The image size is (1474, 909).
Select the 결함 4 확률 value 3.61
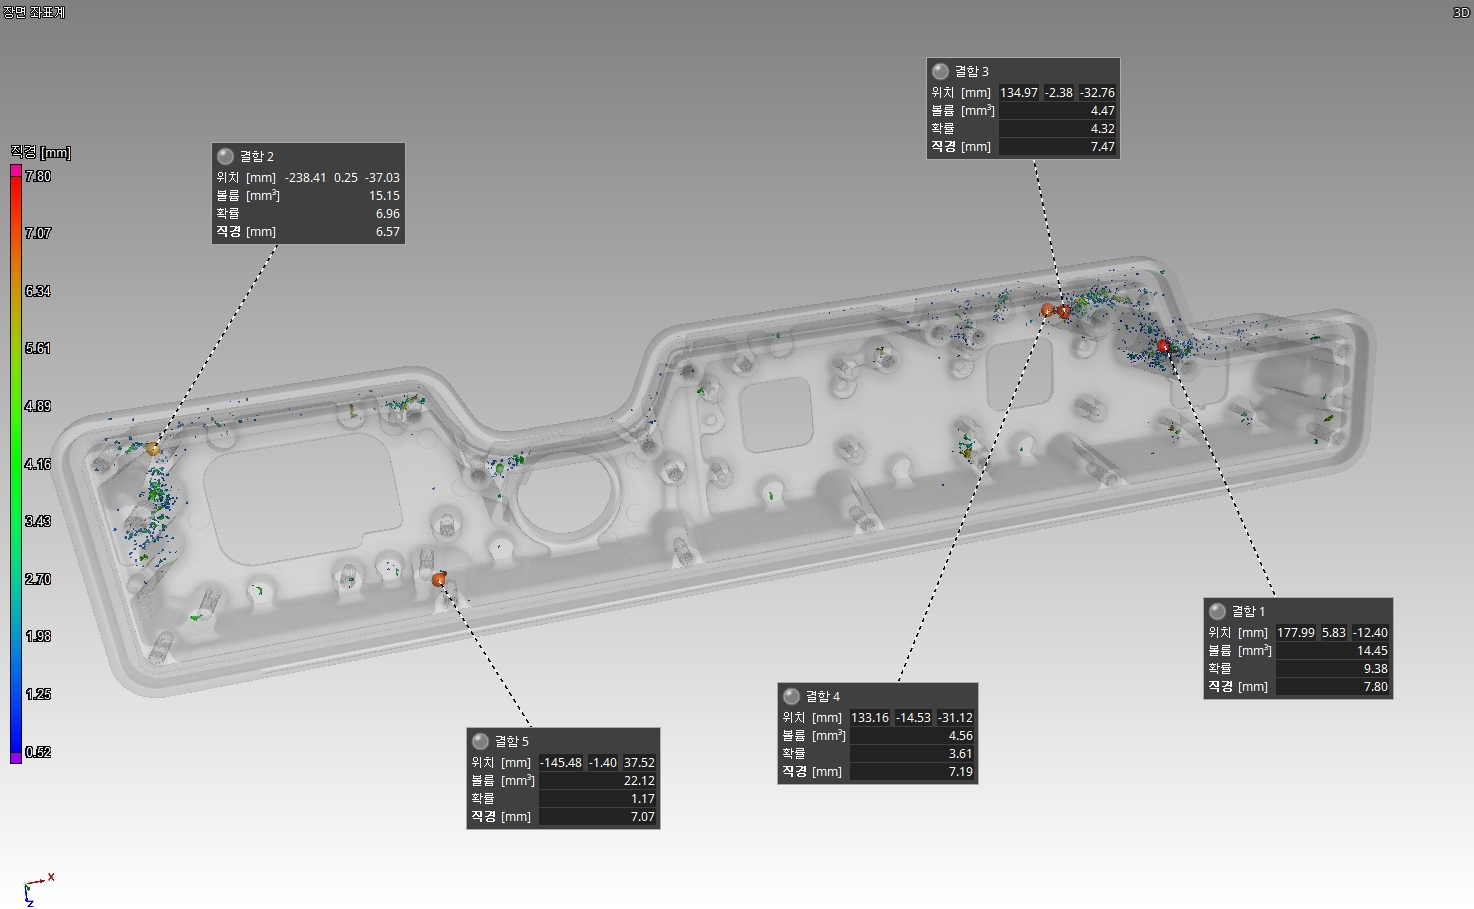pyautogui.click(x=960, y=753)
